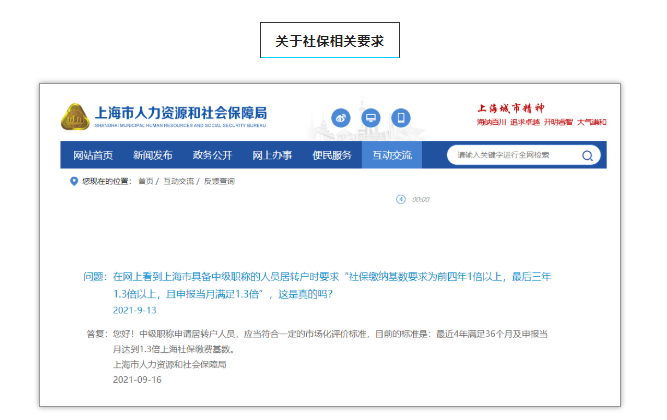Screen dimensions: 667x420
Task: Click the question date 2021-9-13
Action: (134, 310)
